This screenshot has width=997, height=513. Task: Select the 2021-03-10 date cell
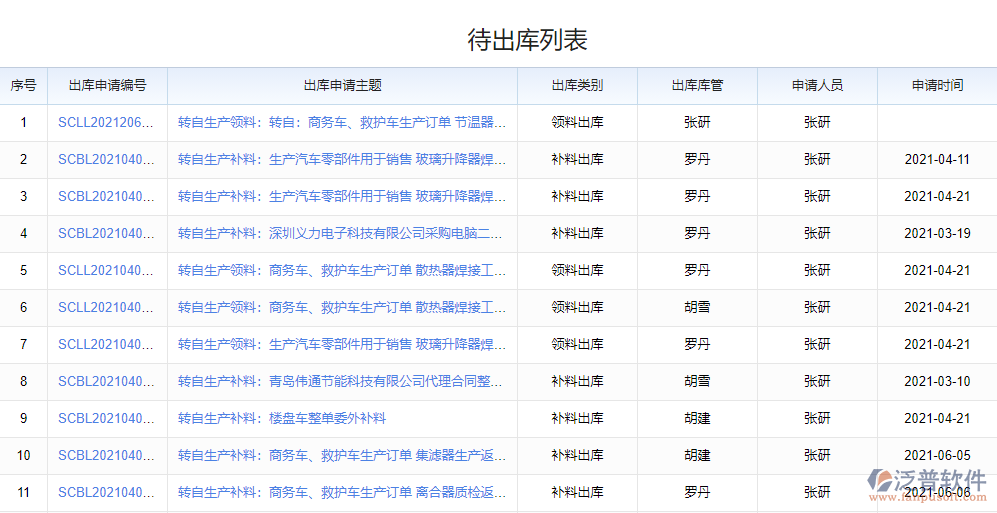[937, 382]
